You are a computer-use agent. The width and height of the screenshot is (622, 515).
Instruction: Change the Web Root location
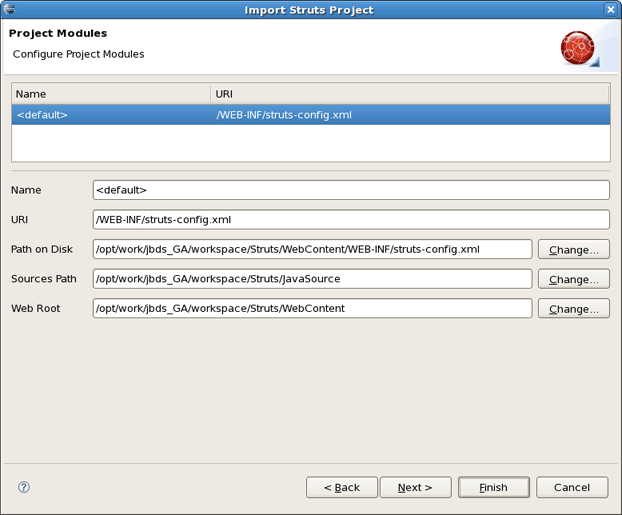(573, 309)
